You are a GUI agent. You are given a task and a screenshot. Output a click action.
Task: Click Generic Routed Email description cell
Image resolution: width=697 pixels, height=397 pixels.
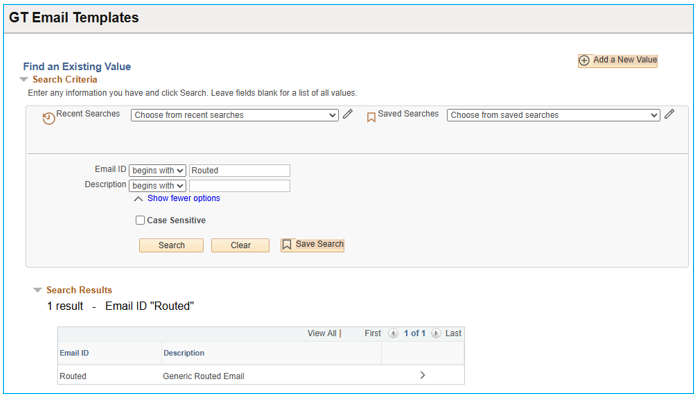point(204,376)
